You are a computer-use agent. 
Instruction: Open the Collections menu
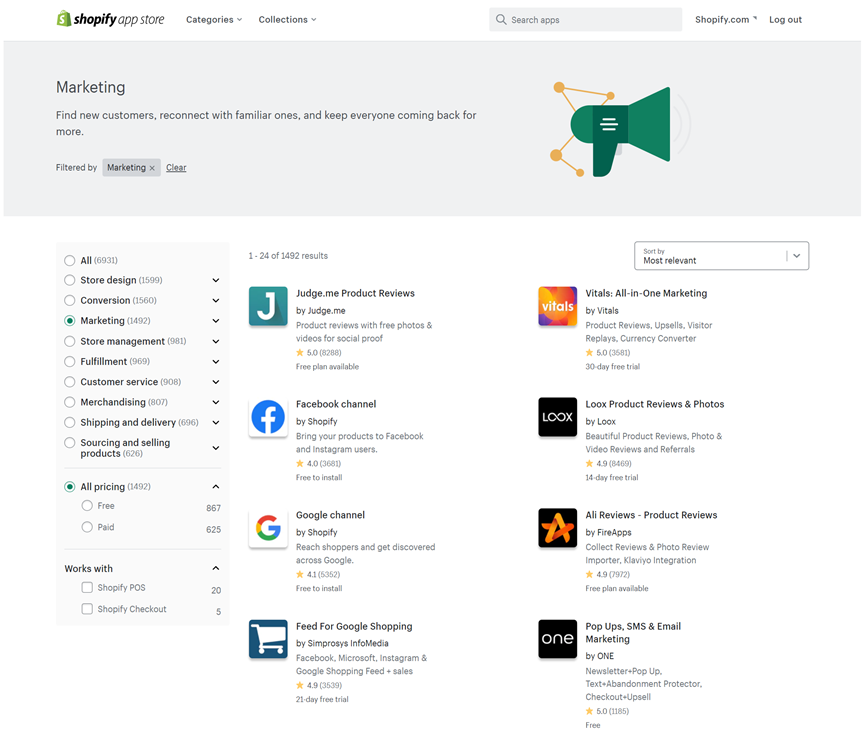(x=287, y=20)
